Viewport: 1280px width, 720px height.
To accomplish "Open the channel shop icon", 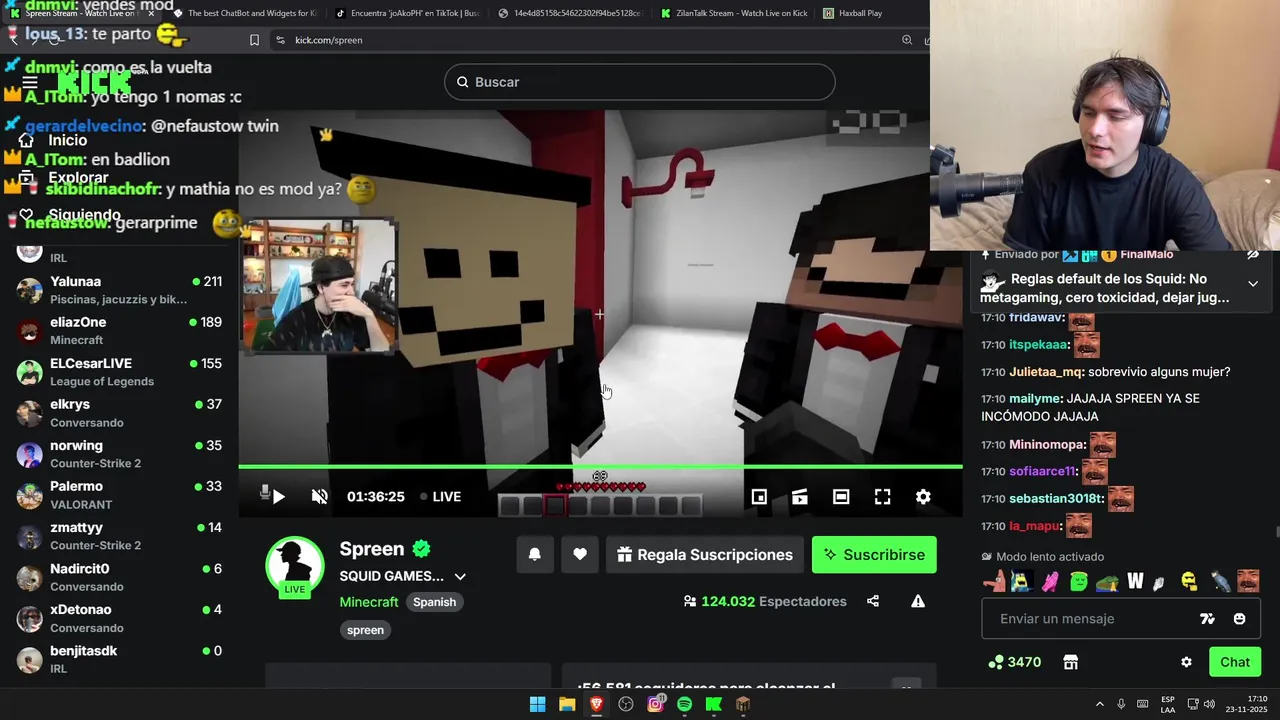I will point(1071,662).
